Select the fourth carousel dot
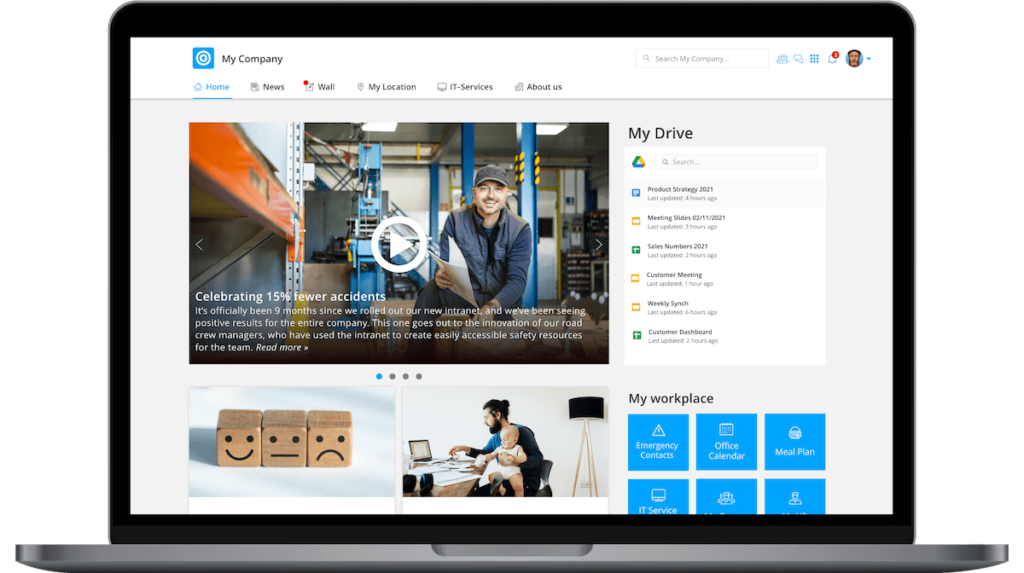 (x=419, y=376)
